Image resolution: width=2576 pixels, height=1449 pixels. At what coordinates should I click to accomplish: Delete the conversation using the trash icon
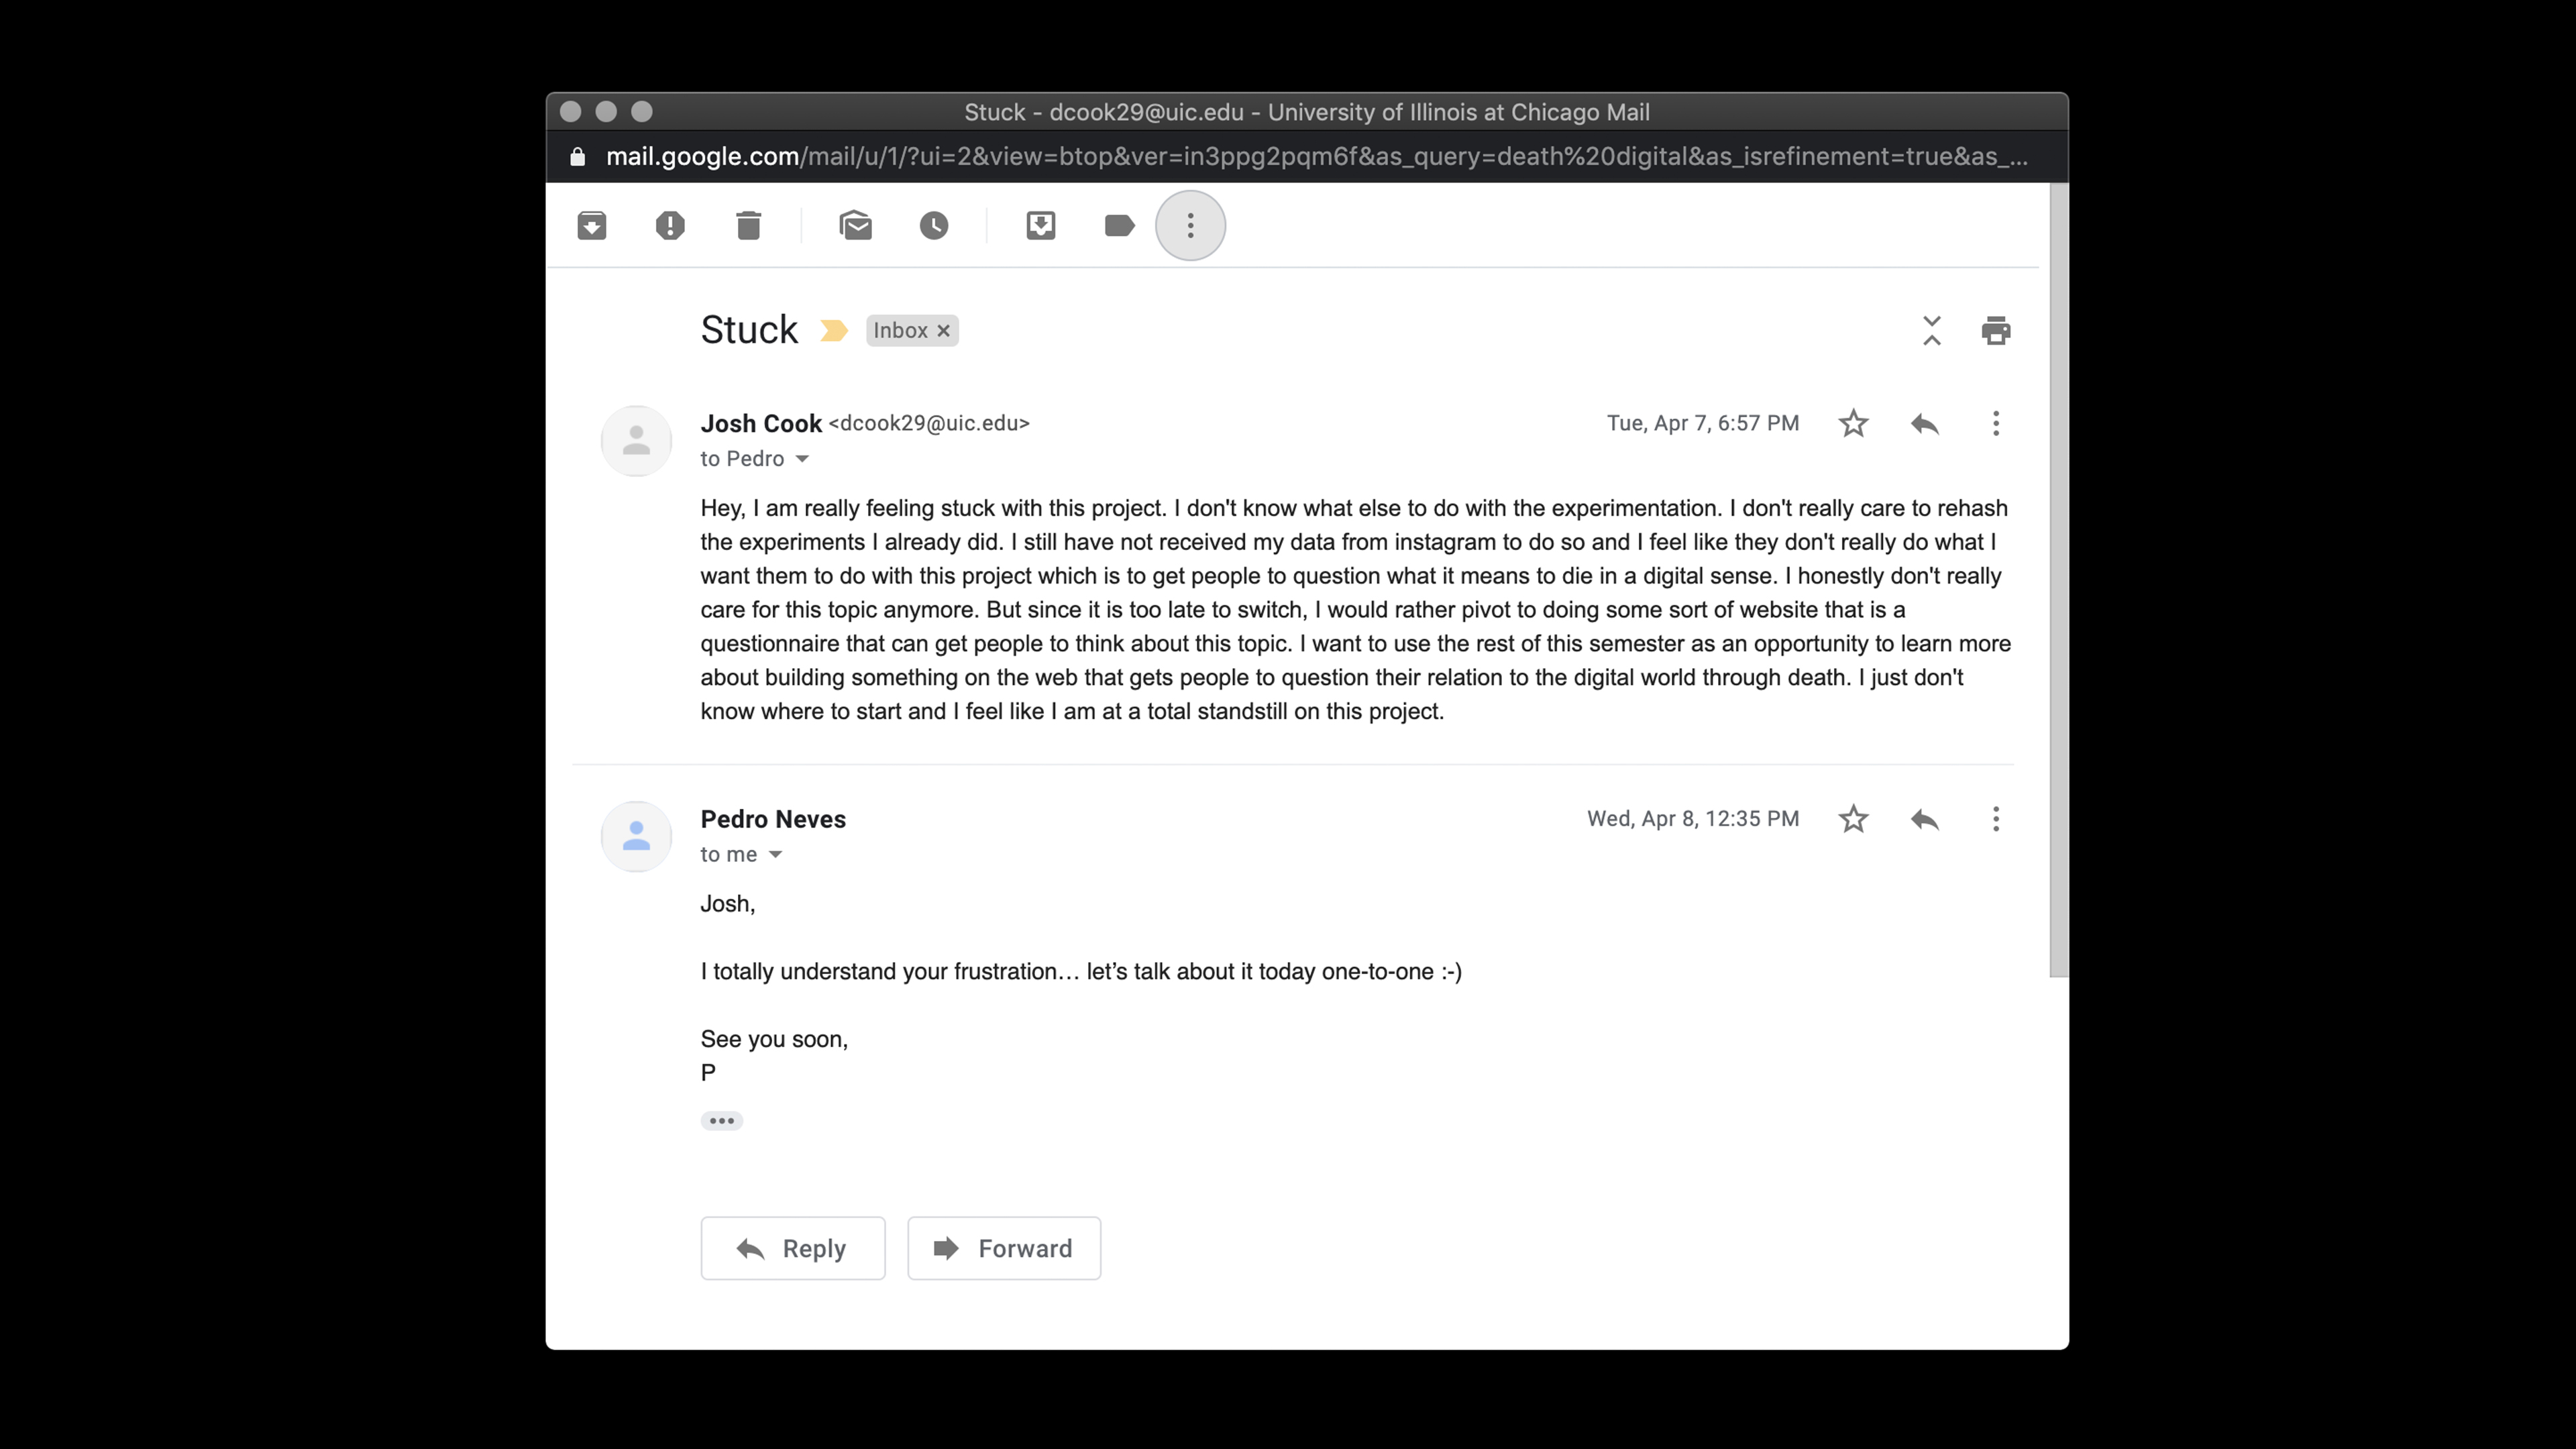[x=748, y=226]
